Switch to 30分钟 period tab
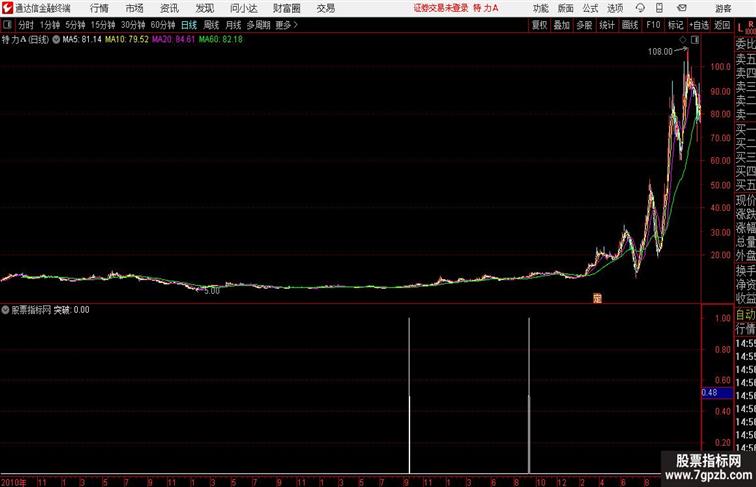756x487 pixels. 133,25
